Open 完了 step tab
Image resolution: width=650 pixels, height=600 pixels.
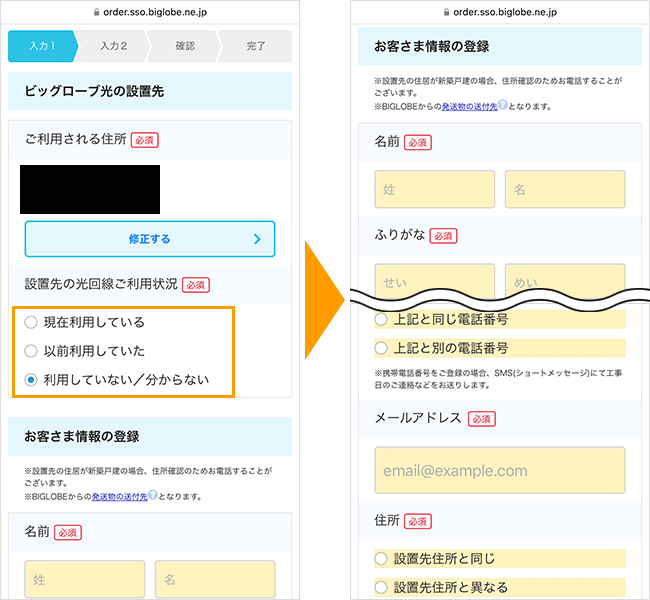pos(256,46)
